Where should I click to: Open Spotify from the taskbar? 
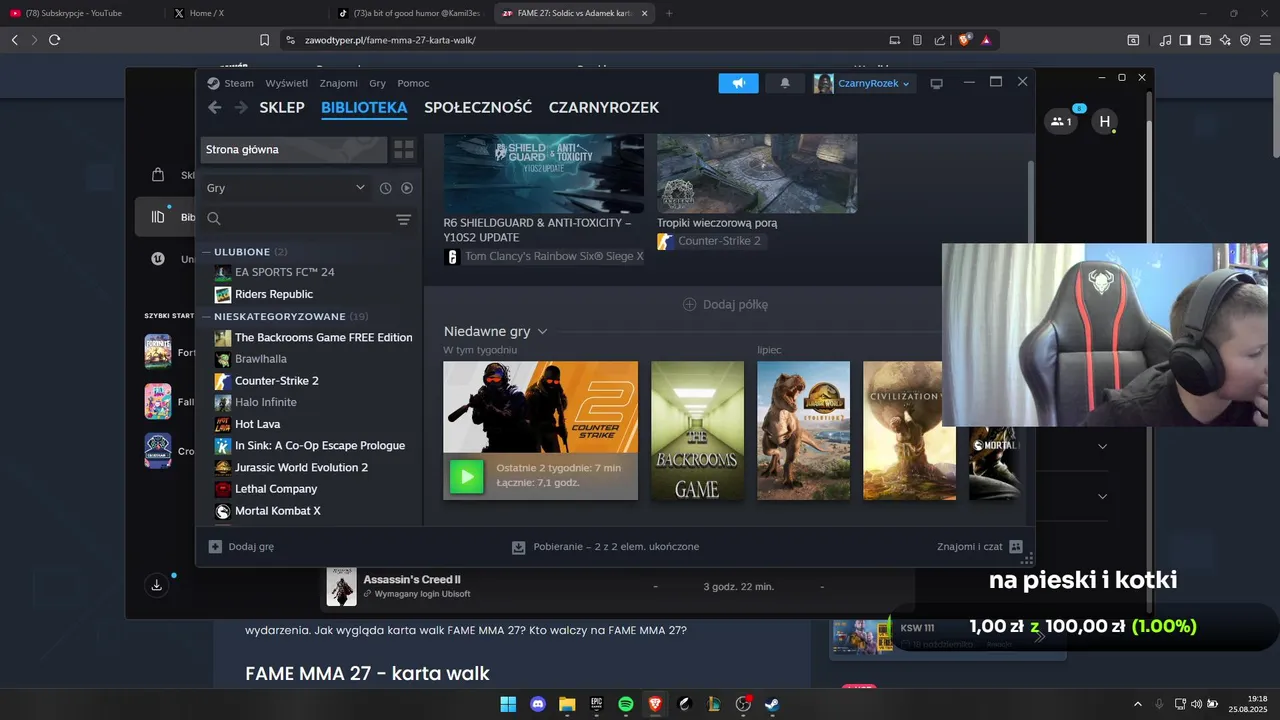coord(626,704)
